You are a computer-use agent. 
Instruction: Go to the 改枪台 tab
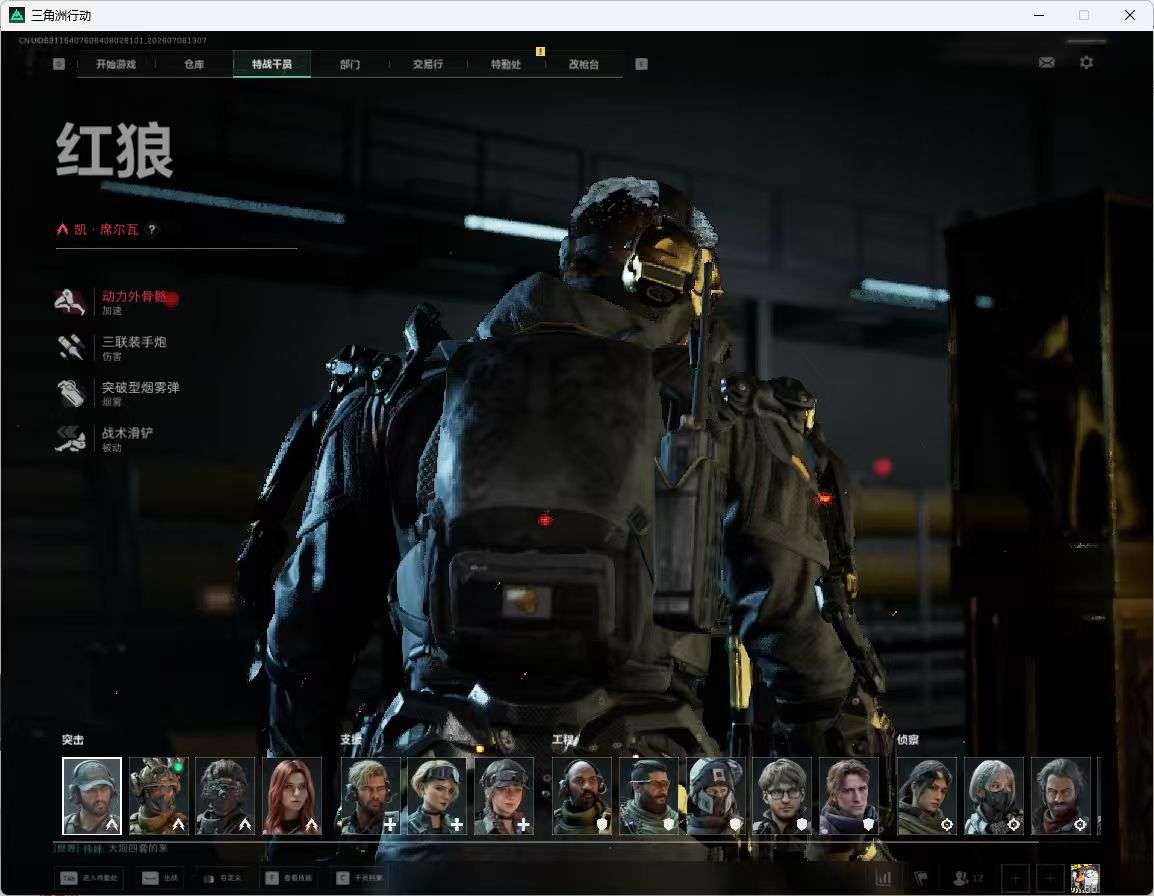tap(584, 64)
